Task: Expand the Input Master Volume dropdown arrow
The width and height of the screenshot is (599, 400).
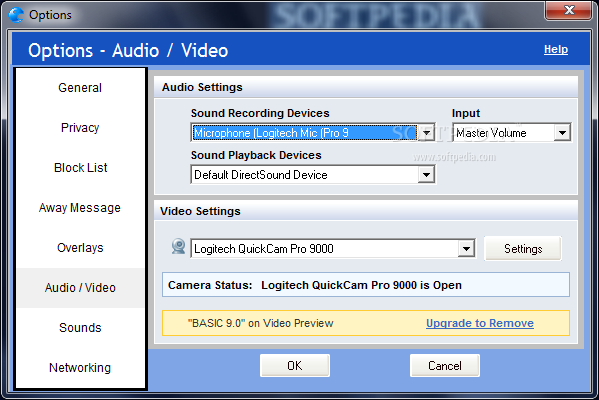Action: coord(562,133)
